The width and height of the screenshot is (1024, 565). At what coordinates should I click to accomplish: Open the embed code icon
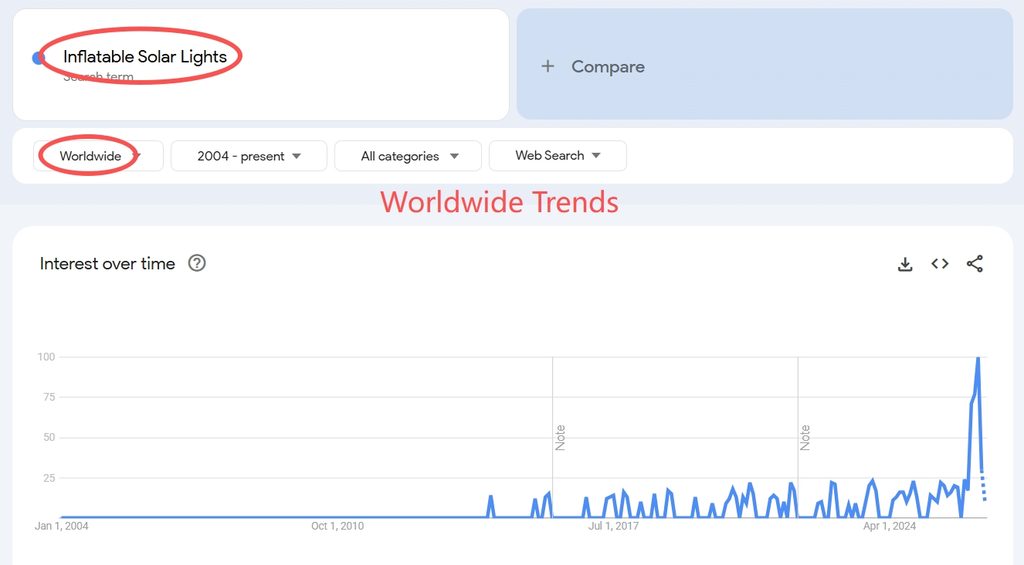point(940,263)
